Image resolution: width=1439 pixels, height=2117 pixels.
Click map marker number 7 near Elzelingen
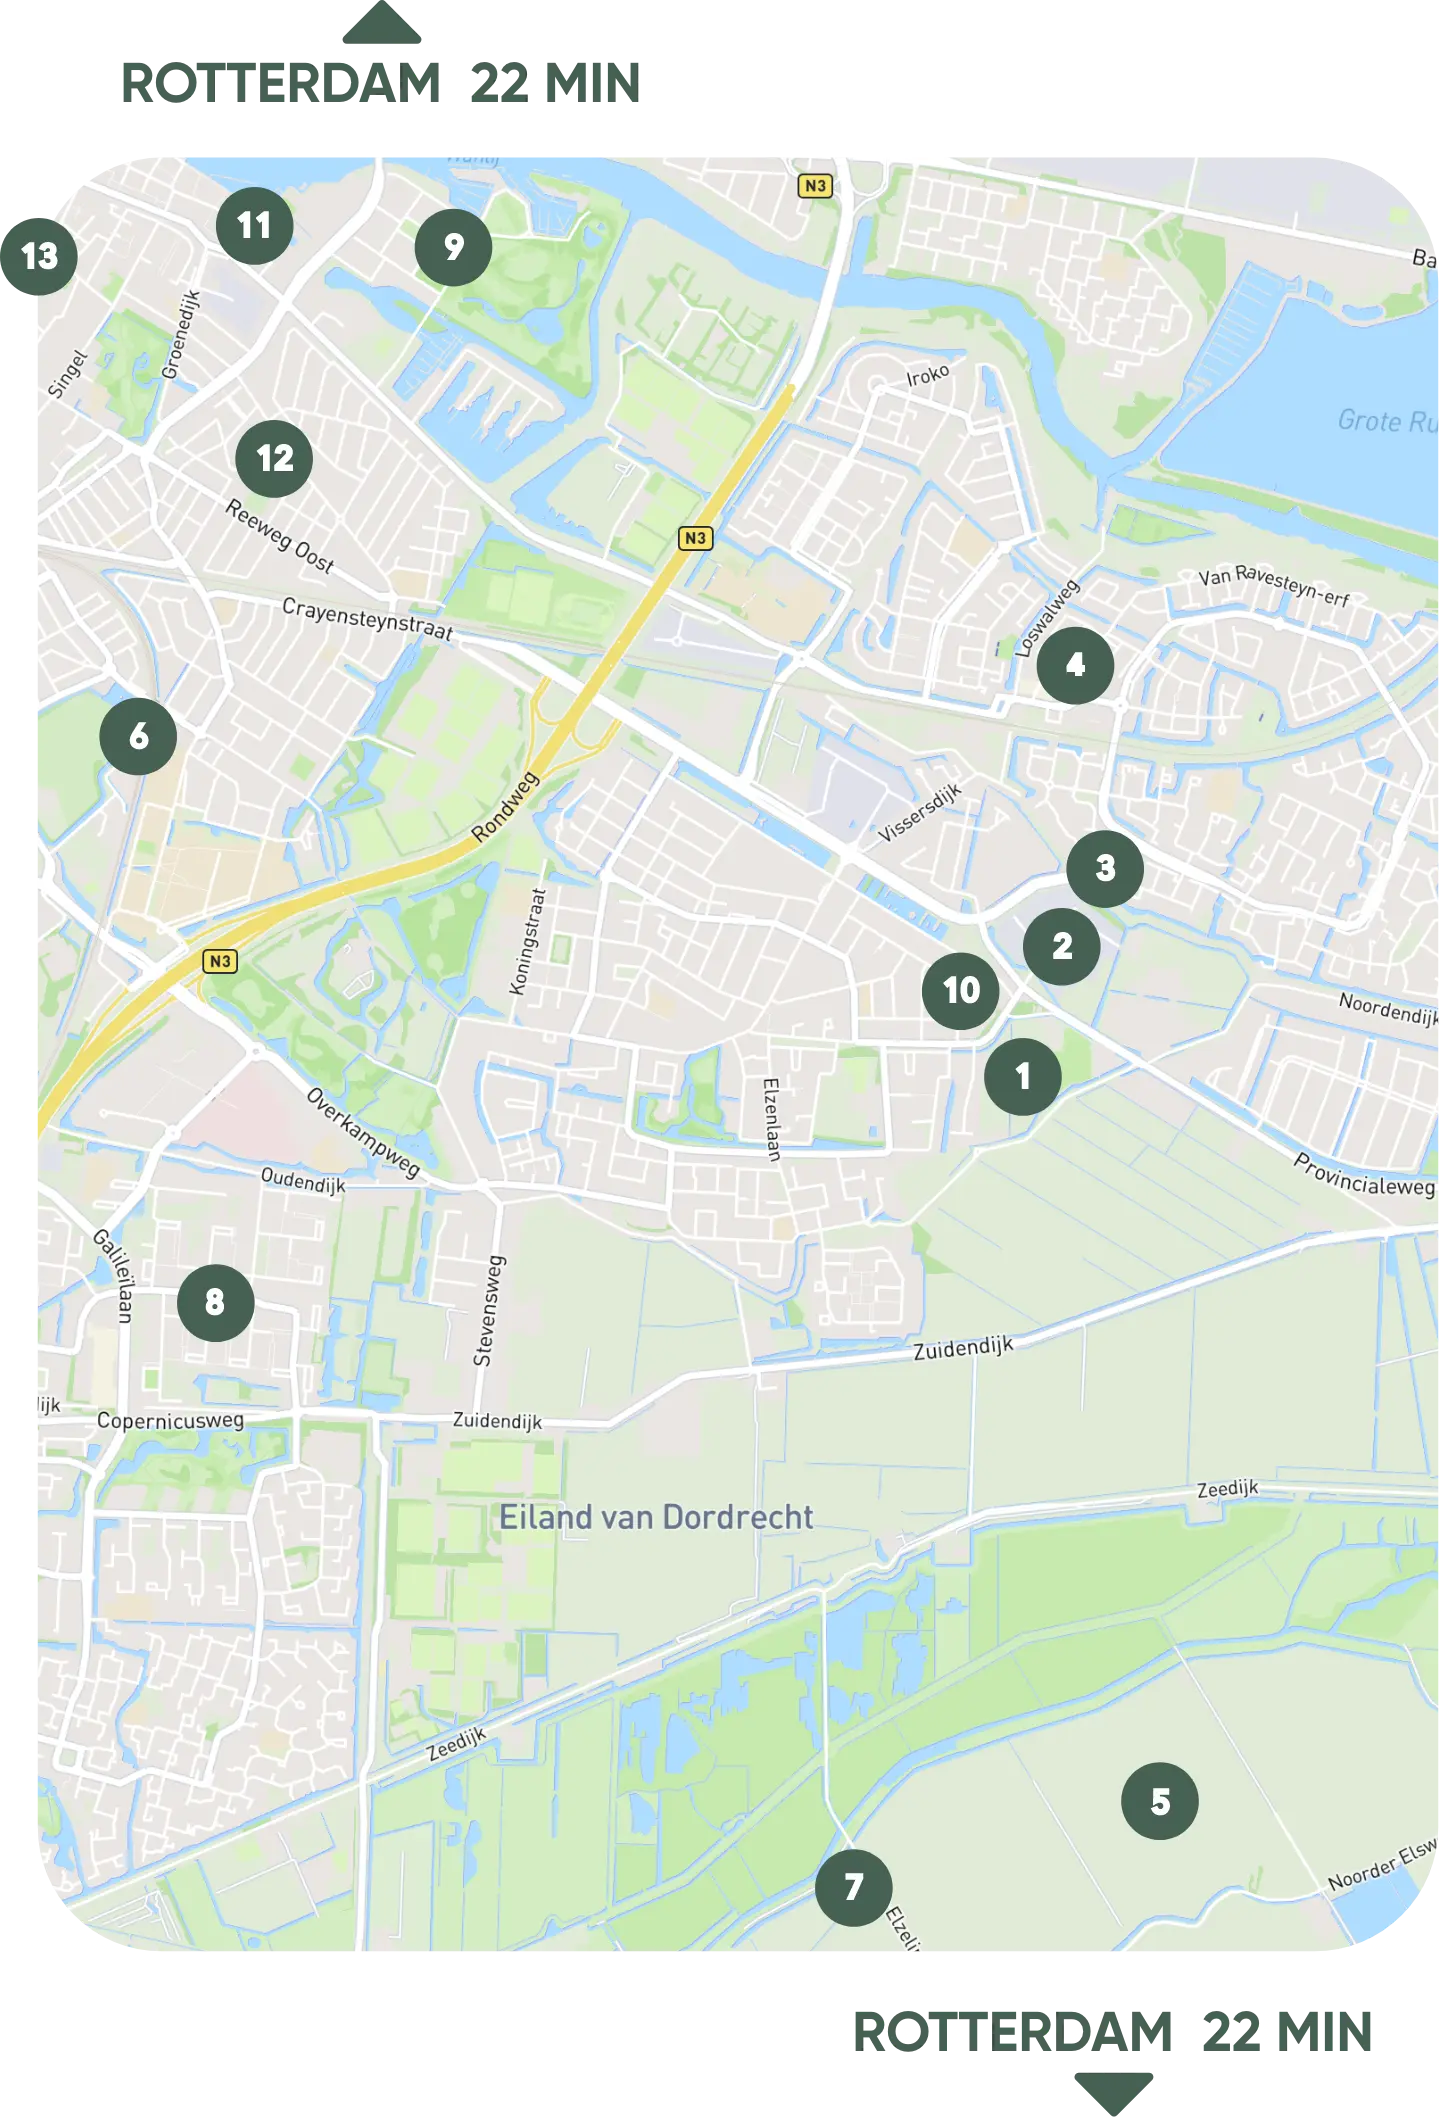853,1887
